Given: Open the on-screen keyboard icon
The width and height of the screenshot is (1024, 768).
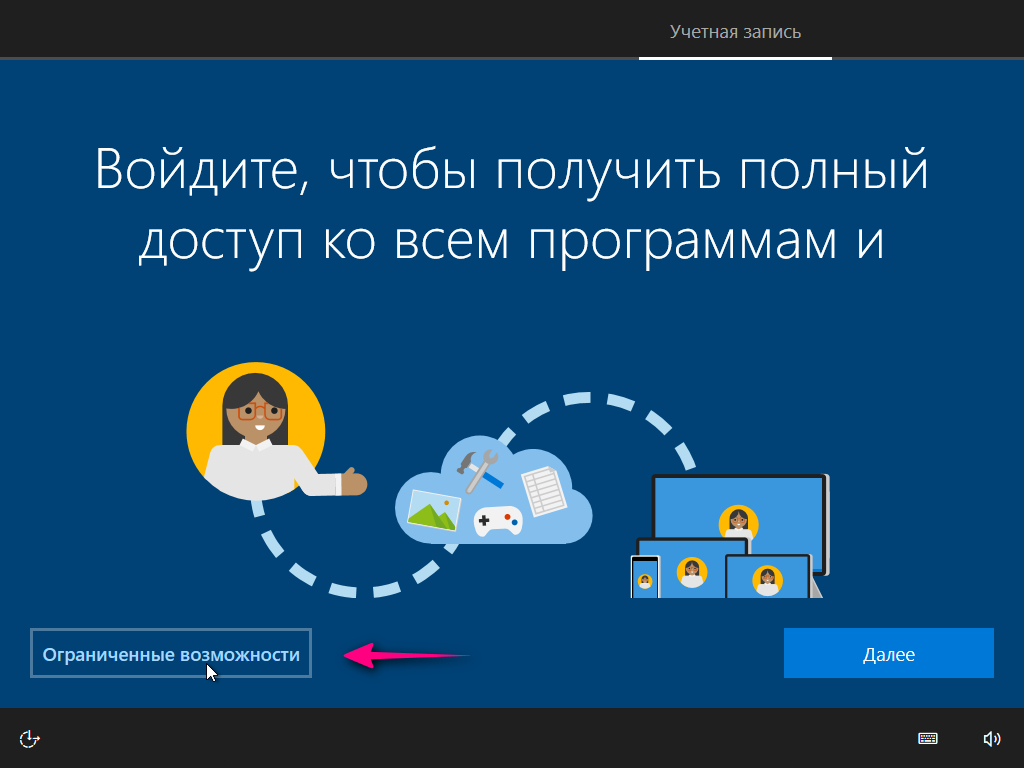Looking at the screenshot, I should point(928,739).
